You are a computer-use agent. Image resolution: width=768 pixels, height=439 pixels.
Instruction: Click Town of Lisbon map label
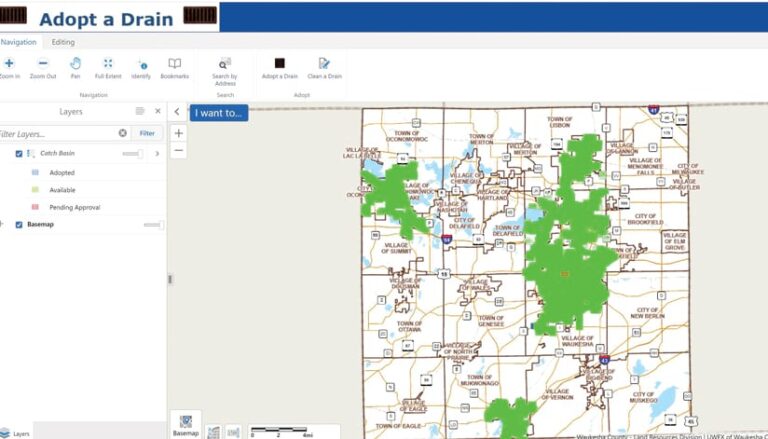(x=559, y=122)
